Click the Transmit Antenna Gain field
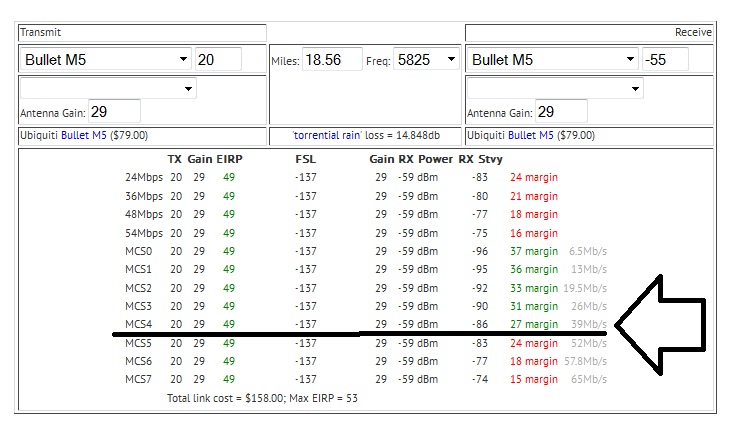Screen dimensions: 737x426 coord(114,112)
